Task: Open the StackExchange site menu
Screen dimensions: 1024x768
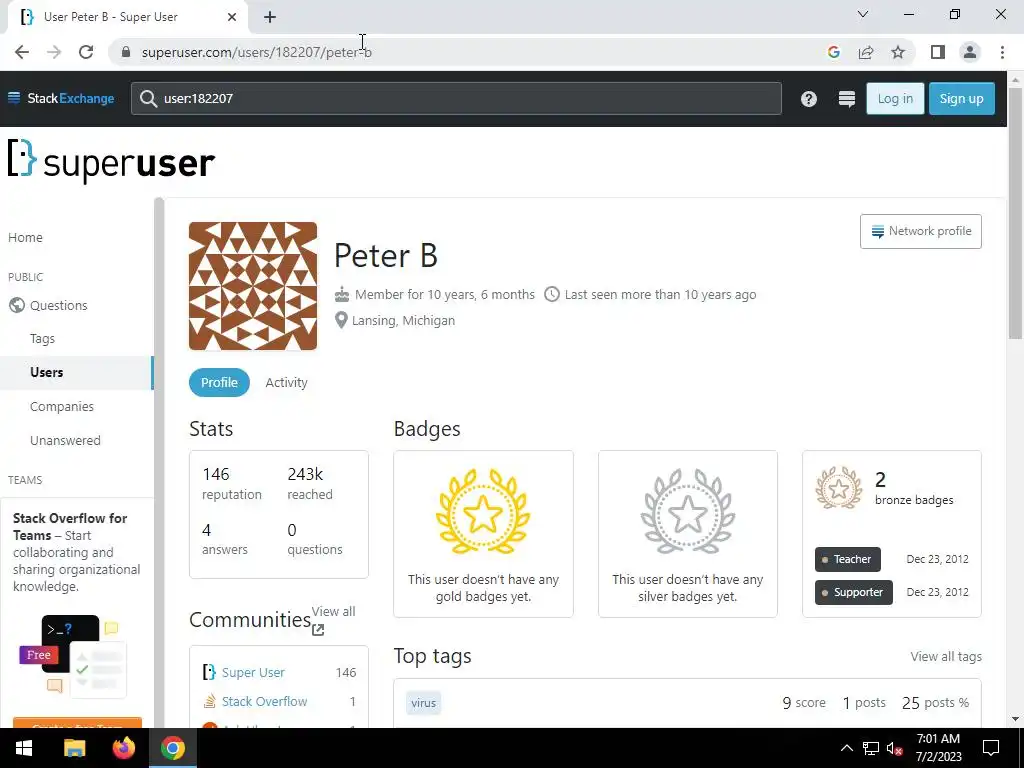Action: click(61, 99)
